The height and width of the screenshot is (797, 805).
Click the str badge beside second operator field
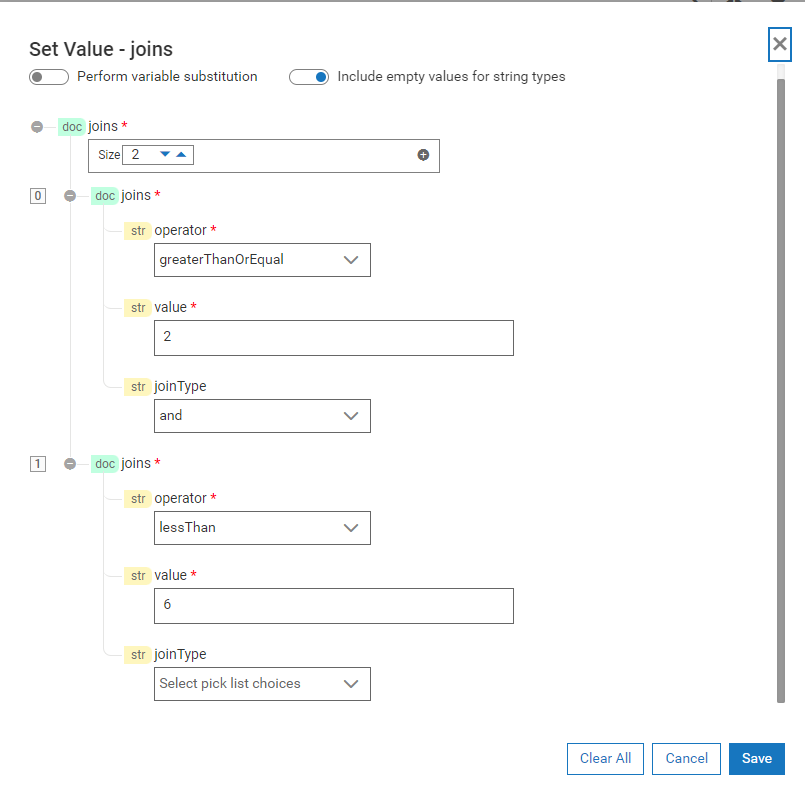(137, 498)
